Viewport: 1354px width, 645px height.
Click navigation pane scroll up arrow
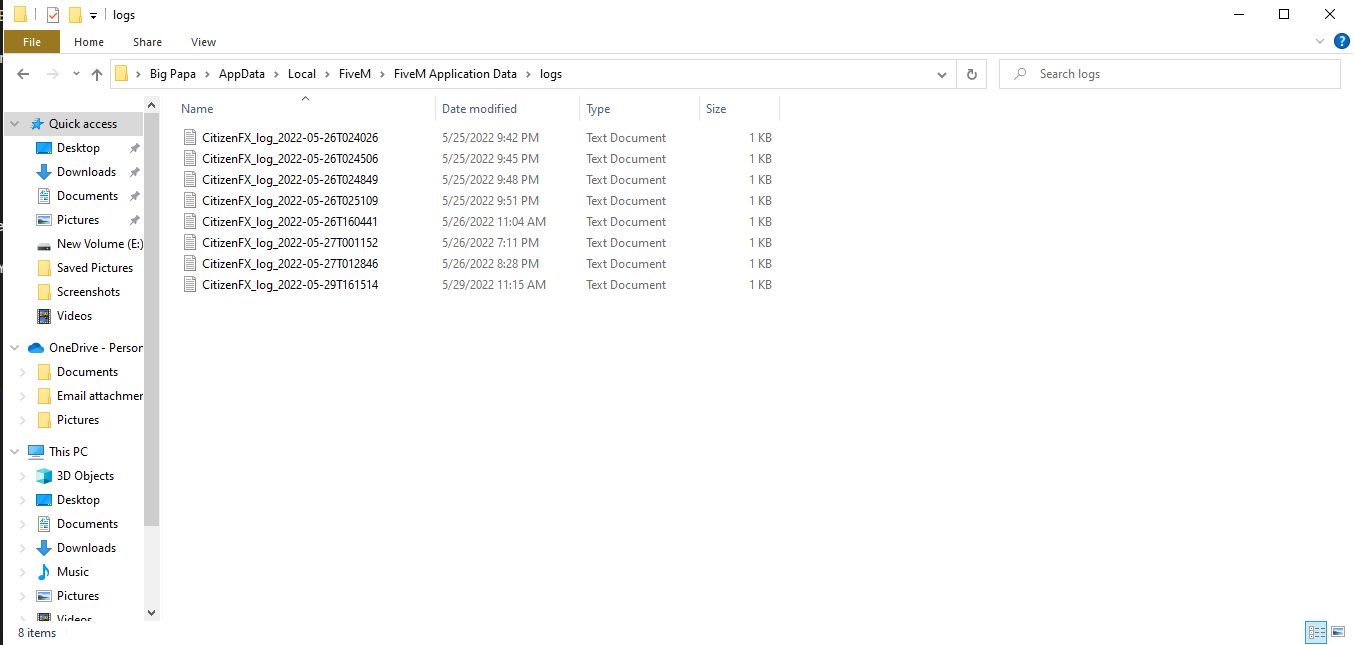click(x=152, y=104)
